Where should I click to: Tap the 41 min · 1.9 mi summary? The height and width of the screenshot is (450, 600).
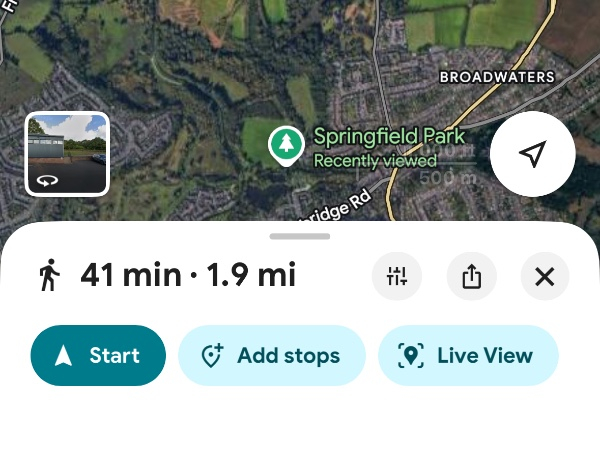(188, 275)
